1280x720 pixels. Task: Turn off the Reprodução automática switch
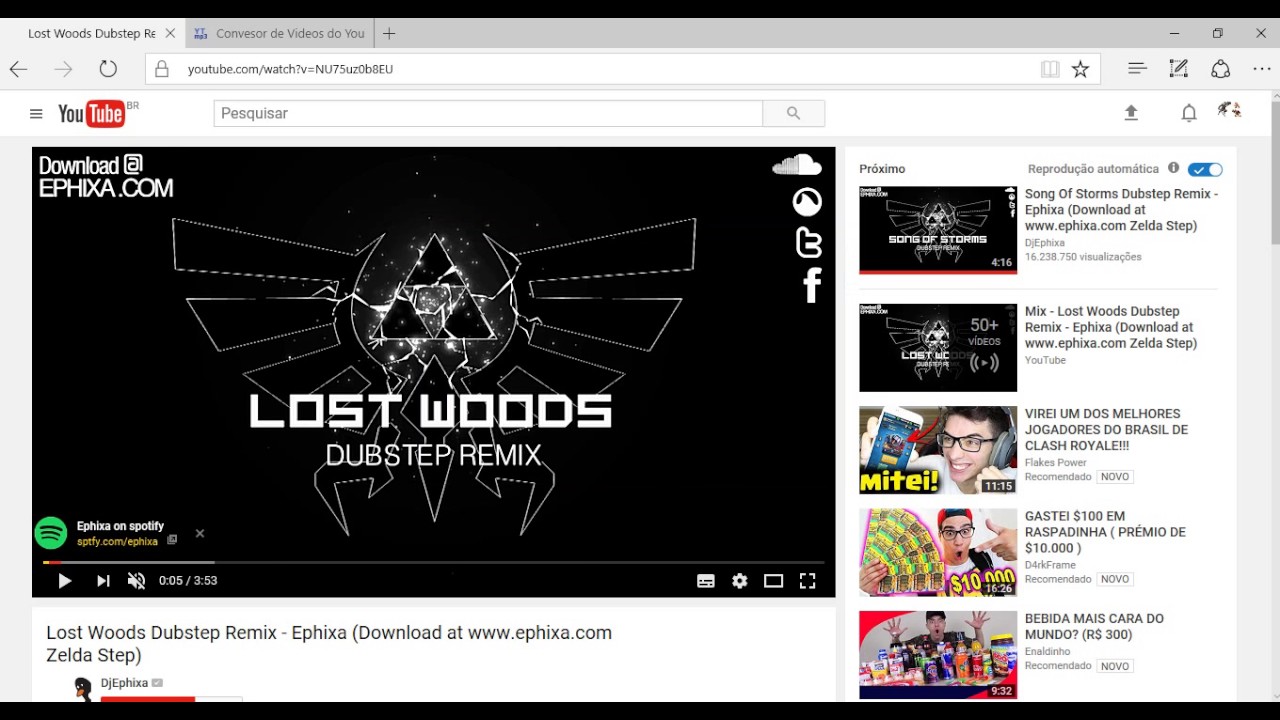click(x=1205, y=170)
